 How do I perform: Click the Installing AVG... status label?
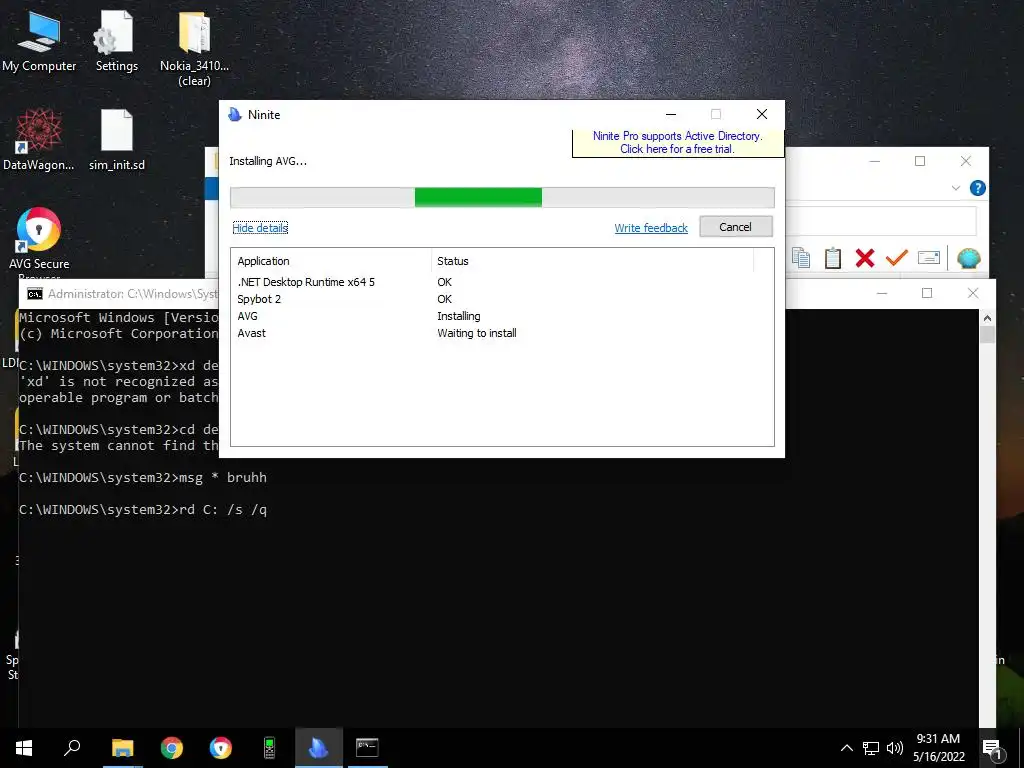(268, 161)
